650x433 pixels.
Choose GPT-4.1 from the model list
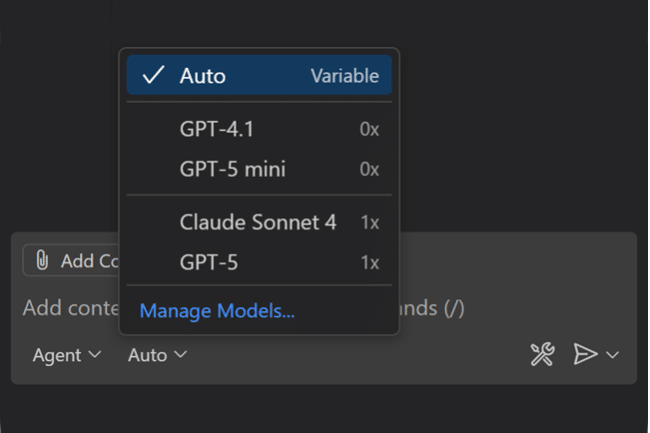(x=259, y=129)
